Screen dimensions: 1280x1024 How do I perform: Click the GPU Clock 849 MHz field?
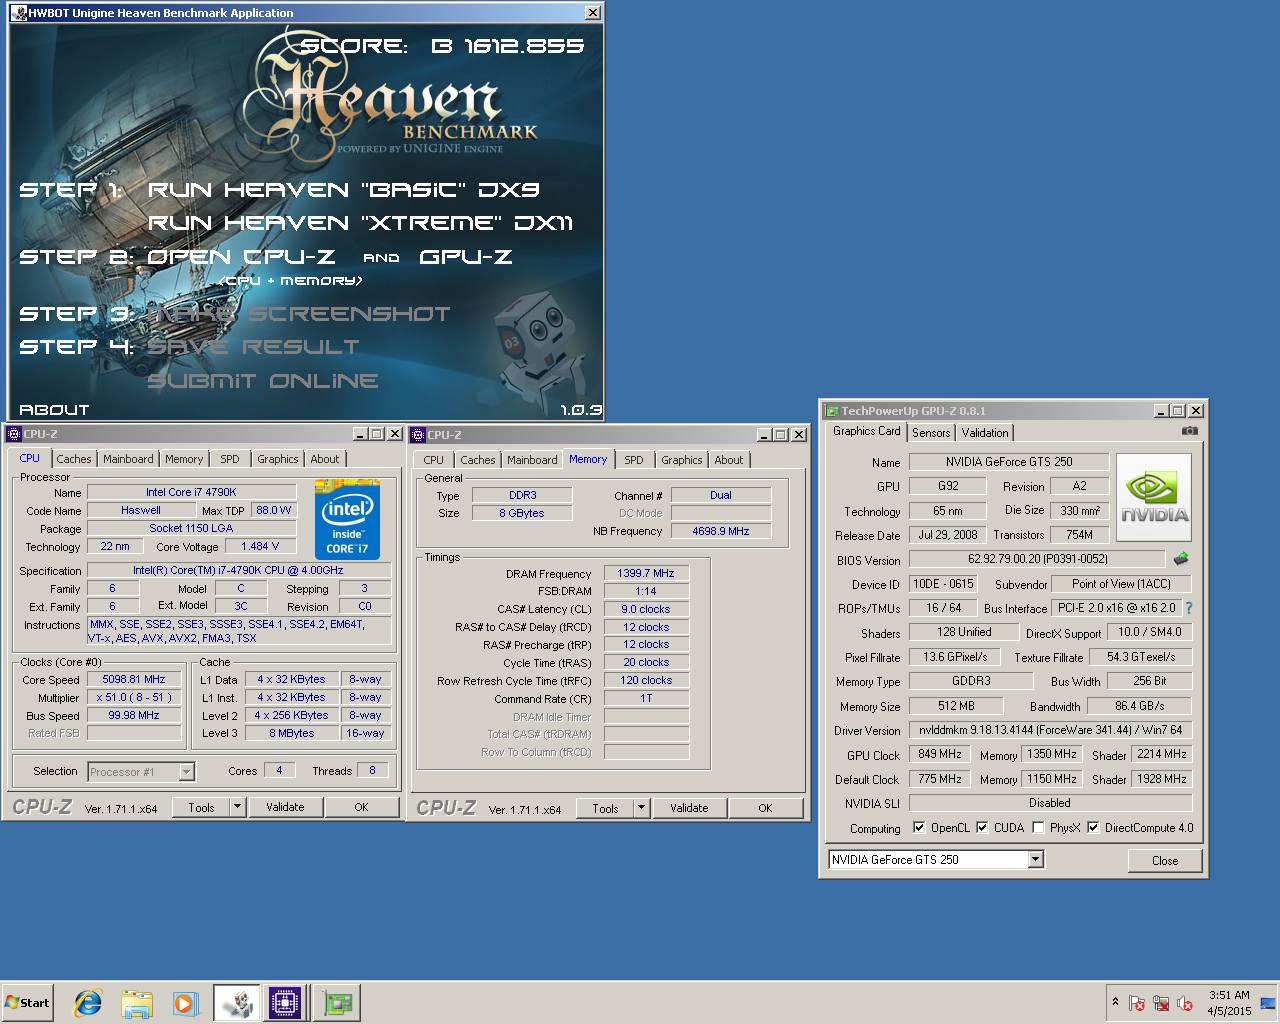[x=939, y=754]
